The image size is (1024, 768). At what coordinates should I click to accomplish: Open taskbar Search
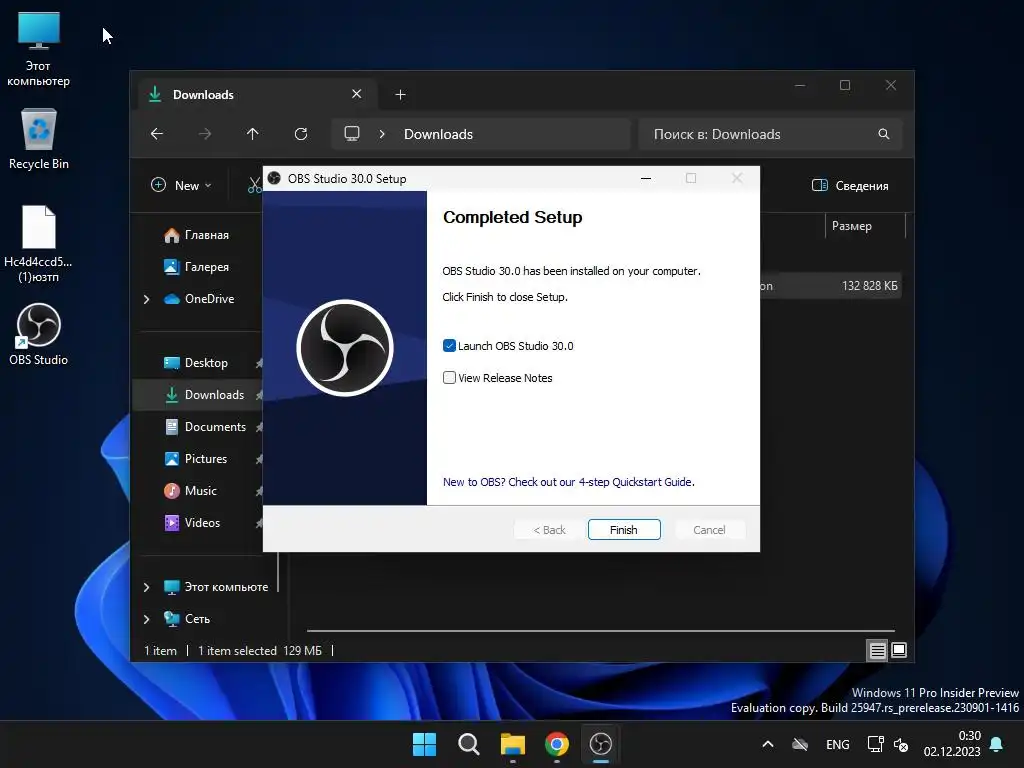tap(469, 744)
